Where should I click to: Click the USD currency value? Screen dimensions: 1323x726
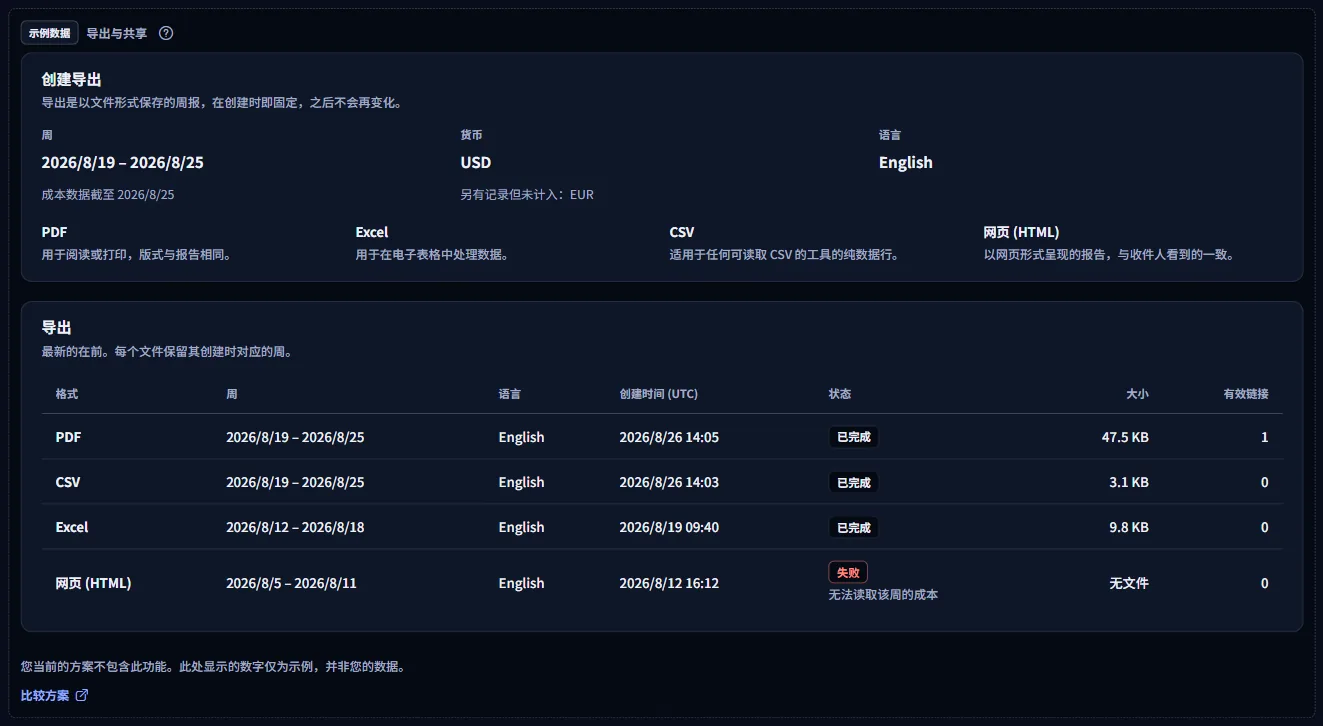pos(476,162)
